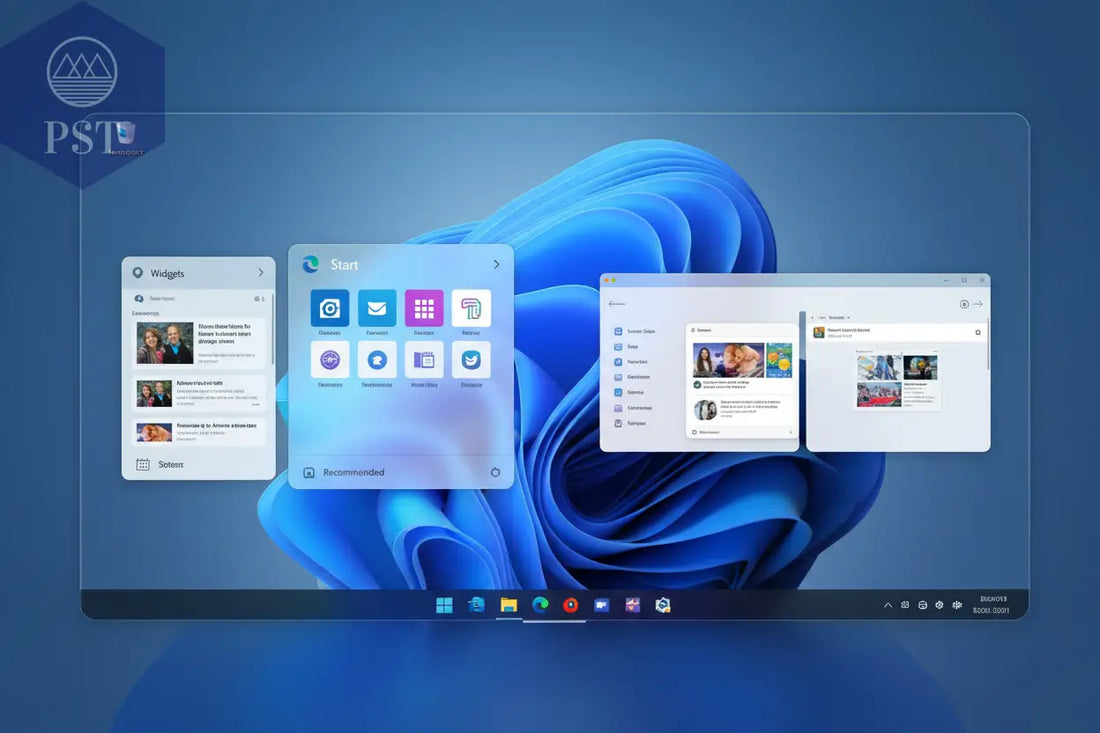Viewport: 1100px width, 733px height.
Task: Open the purple news layout tile in Start
Action: [424, 360]
